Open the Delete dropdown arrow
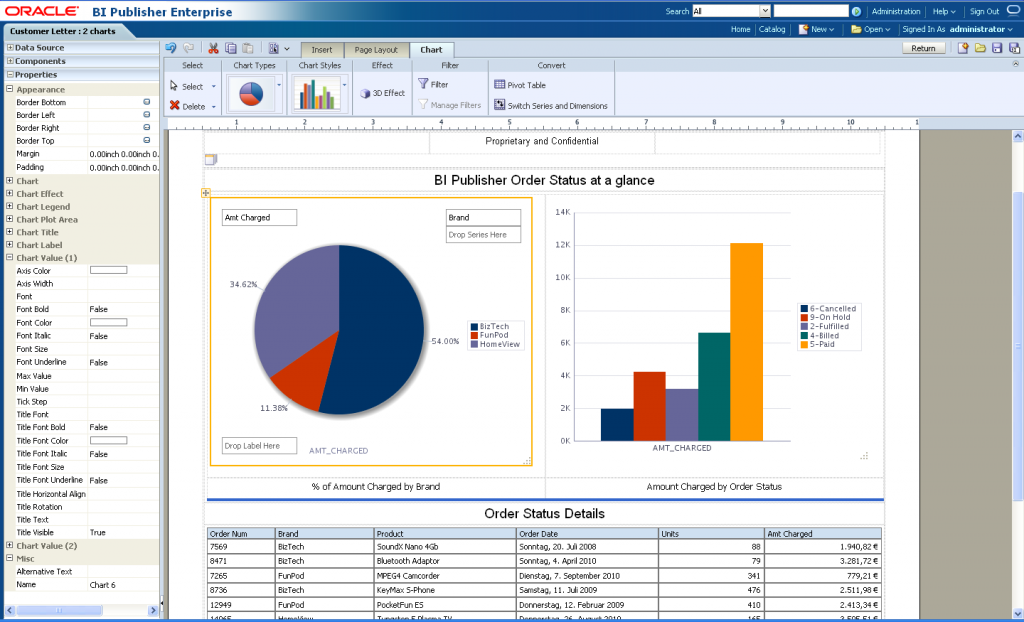Viewport: 1024px width, 622px height. coord(213,106)
